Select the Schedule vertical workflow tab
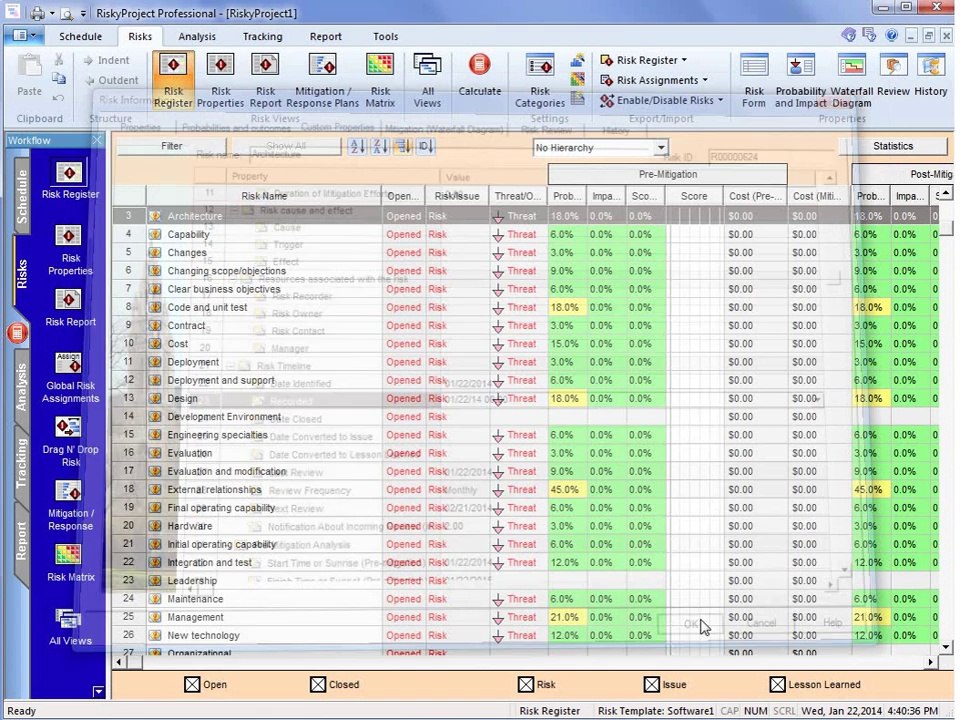The height and width of the screenshot is (720, 960). coord(21,197)
